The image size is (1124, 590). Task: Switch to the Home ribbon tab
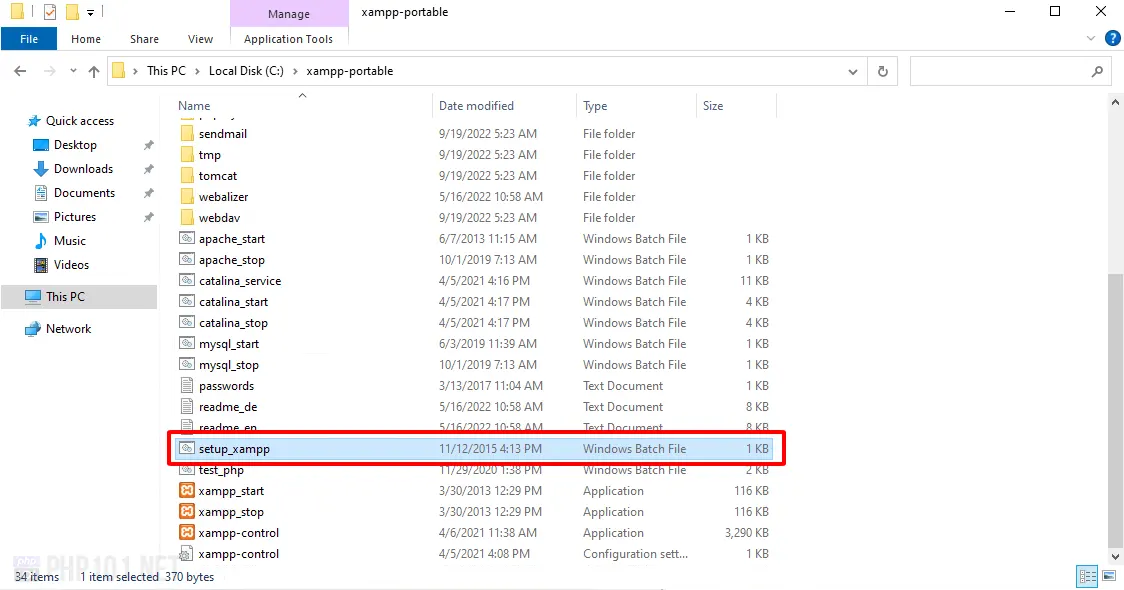[86, 39]
